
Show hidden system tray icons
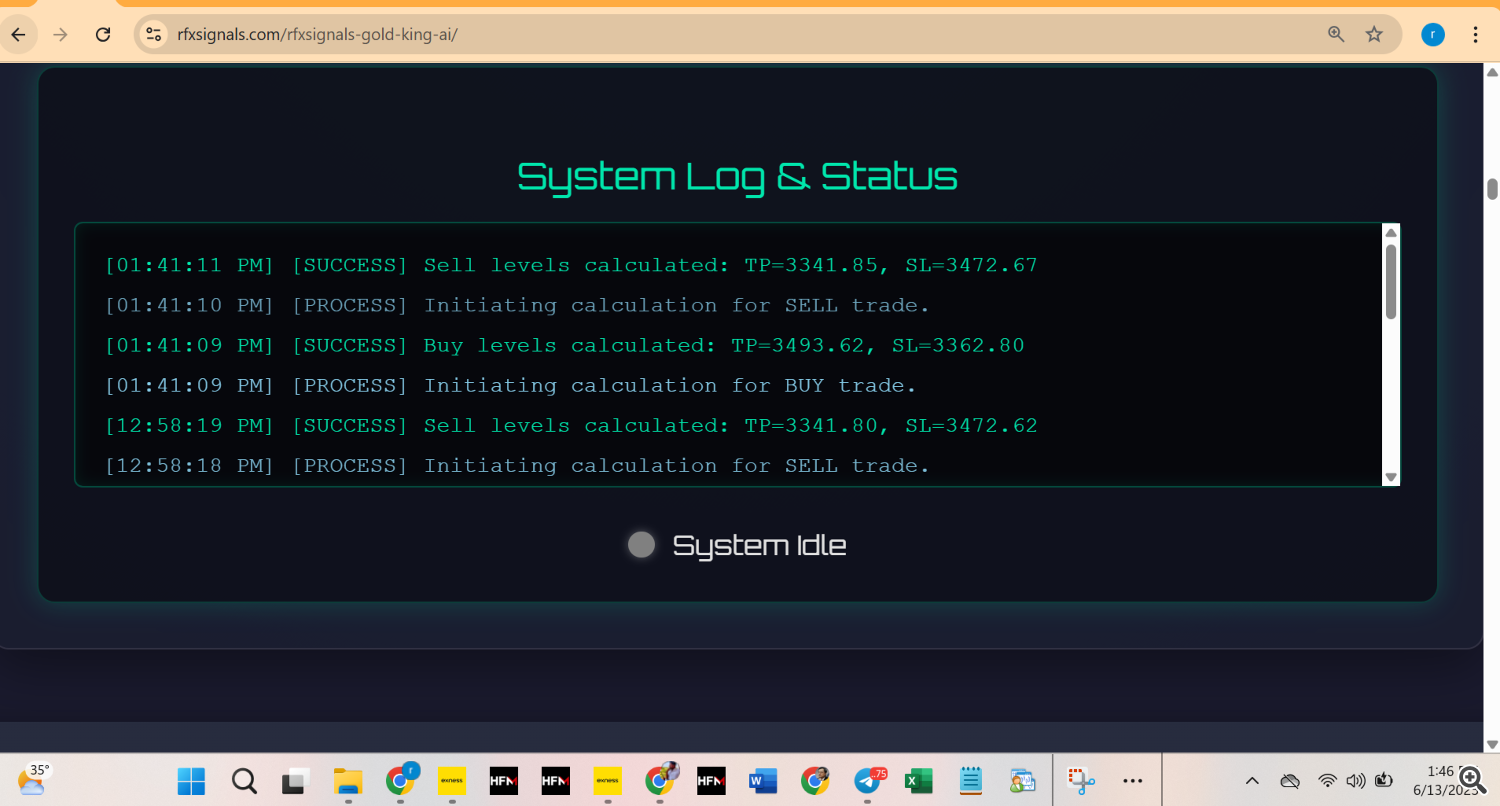[x=1251, y=781]
